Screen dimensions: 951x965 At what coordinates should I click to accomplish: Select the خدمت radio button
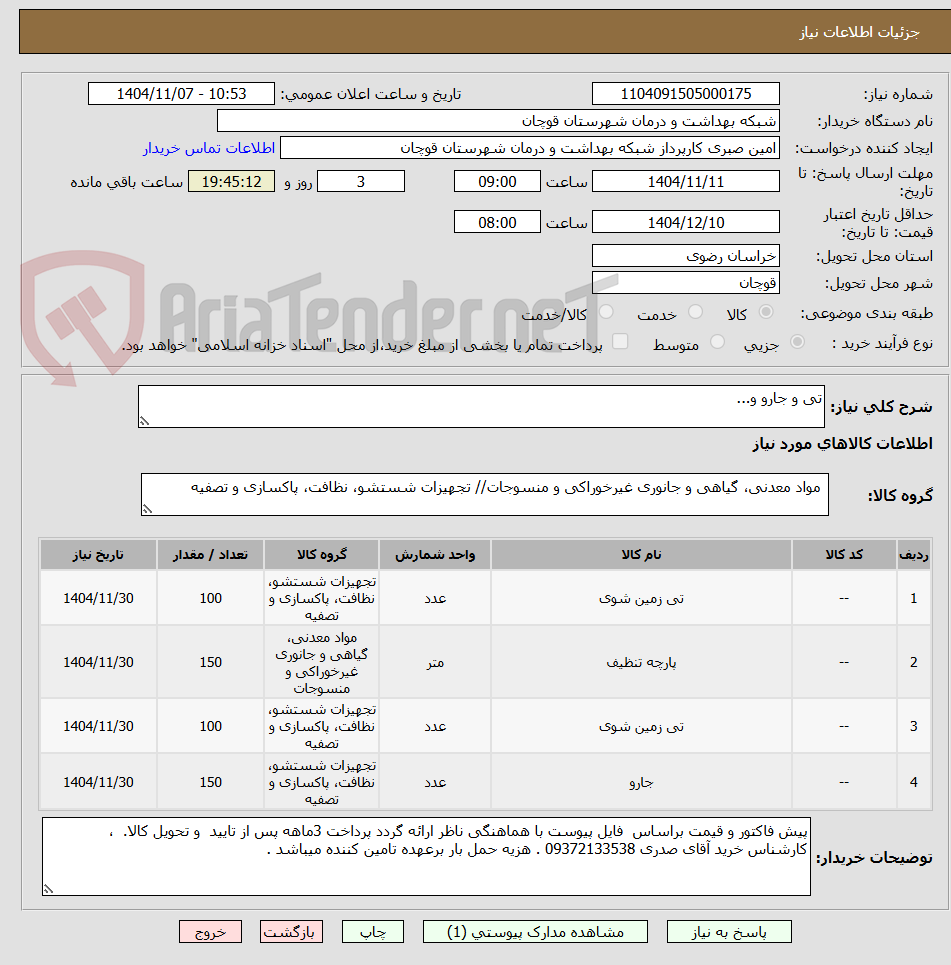(696, 312)
